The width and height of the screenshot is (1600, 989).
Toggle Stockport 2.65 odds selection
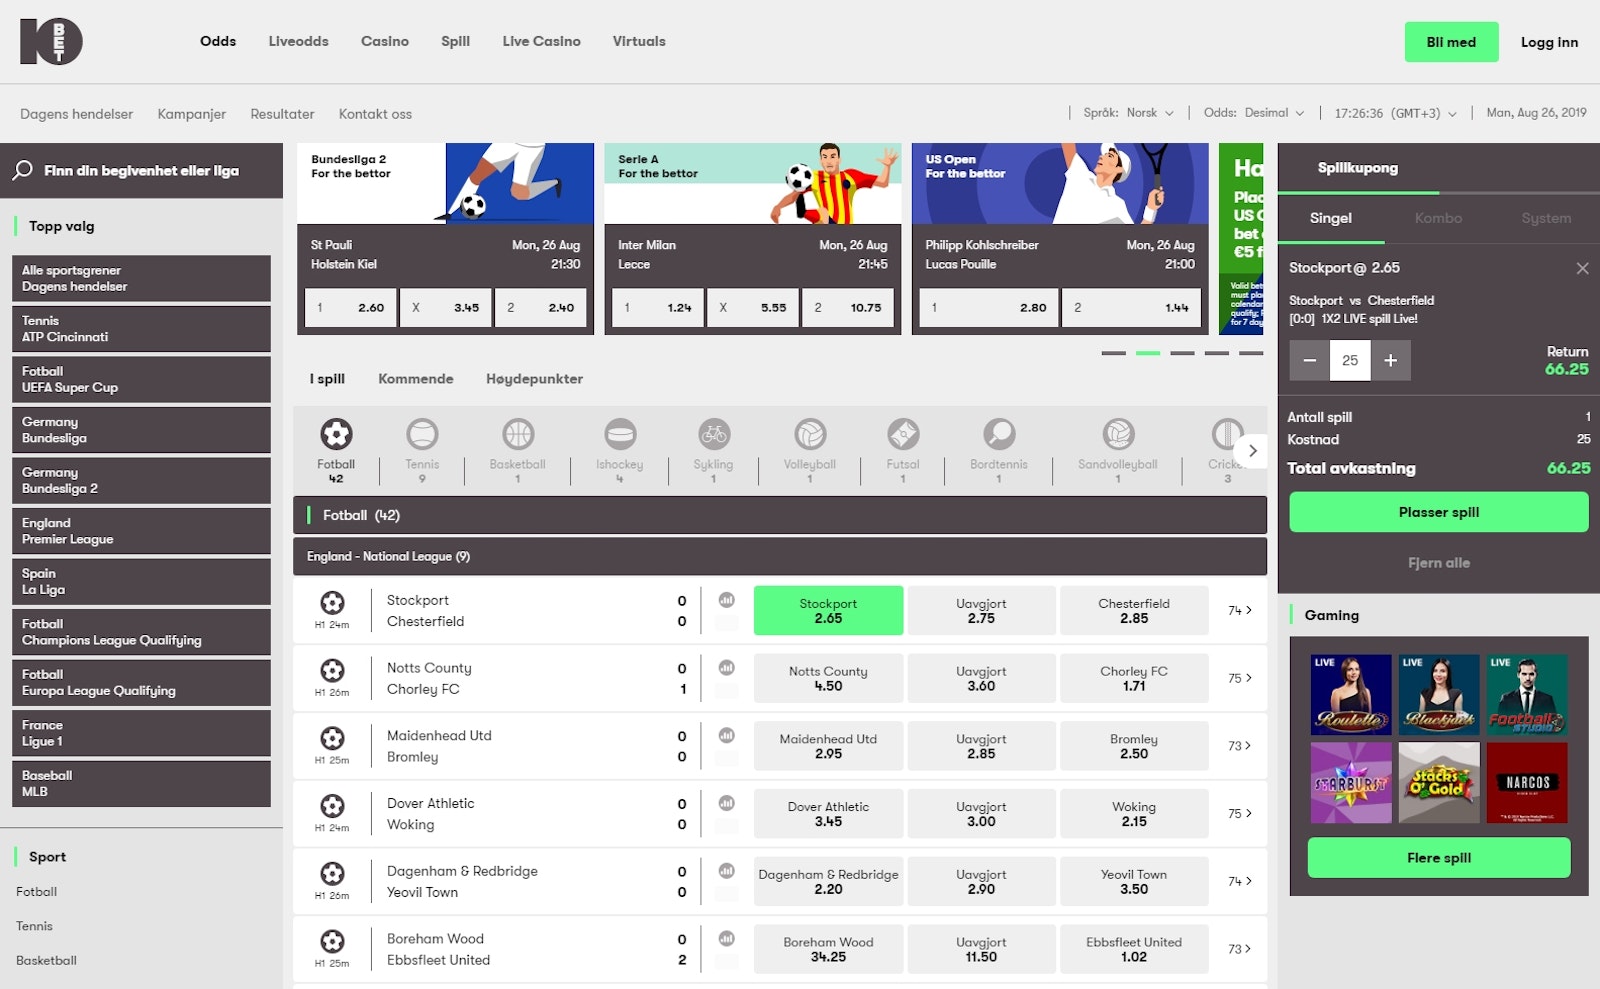(x=828, y=611)
